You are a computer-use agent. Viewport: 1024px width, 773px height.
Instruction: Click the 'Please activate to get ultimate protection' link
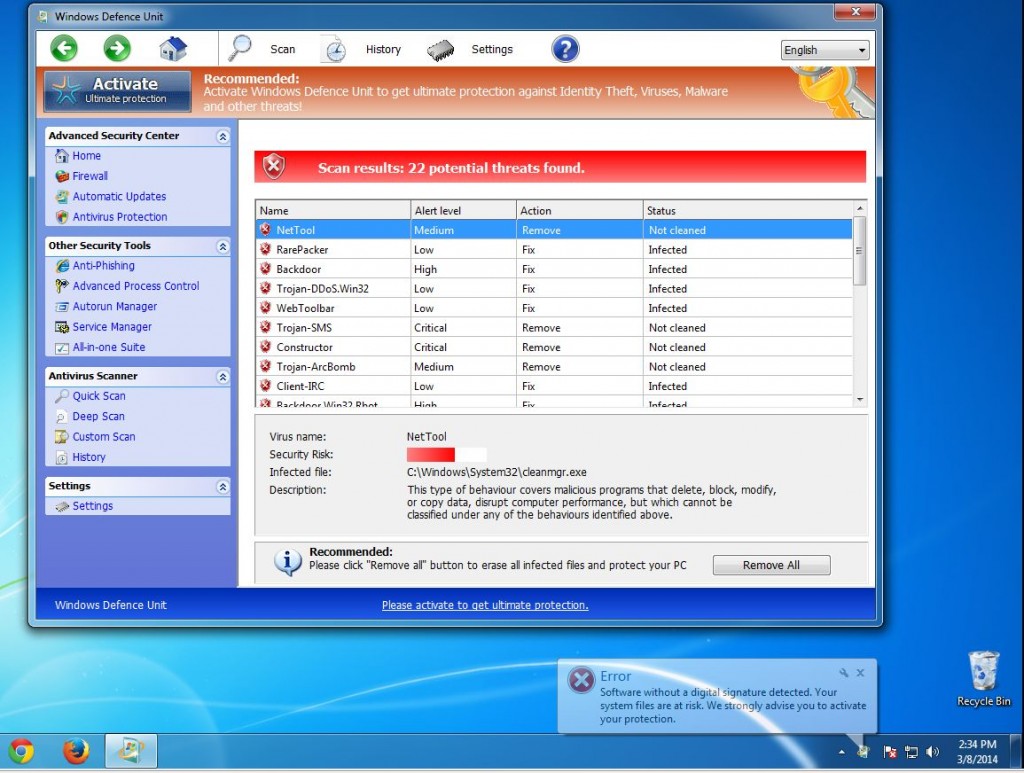coord(485,605)
